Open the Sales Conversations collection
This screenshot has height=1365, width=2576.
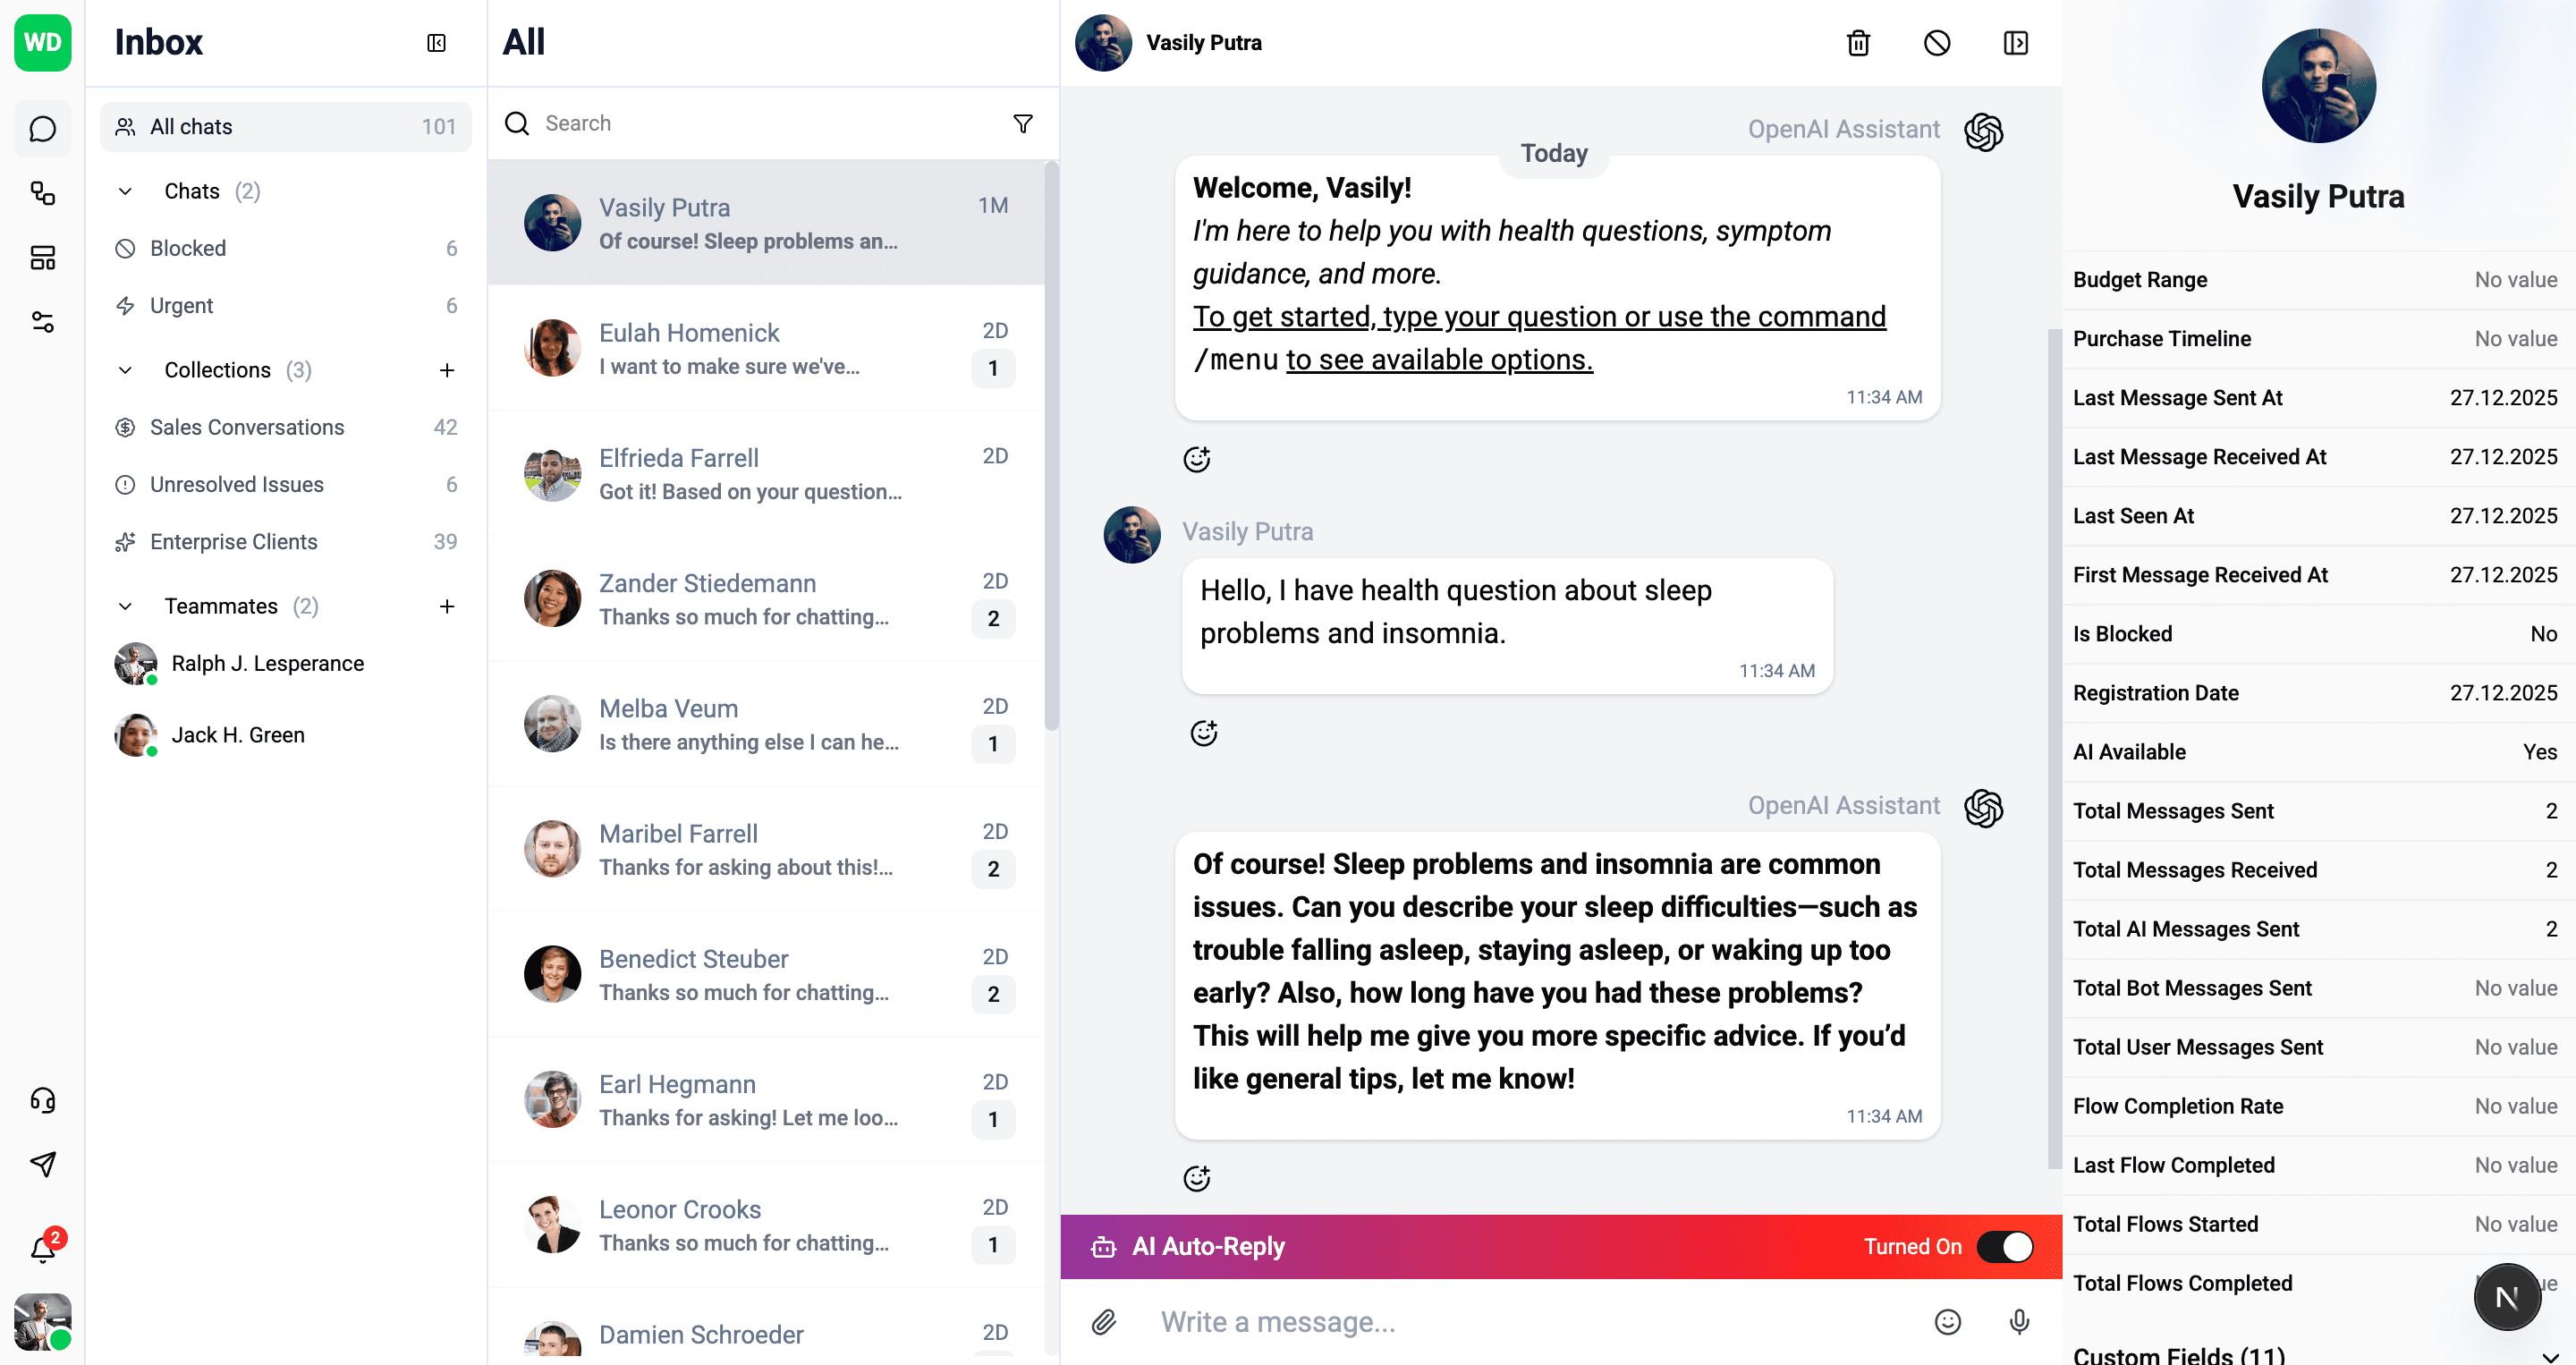(247, 427)
